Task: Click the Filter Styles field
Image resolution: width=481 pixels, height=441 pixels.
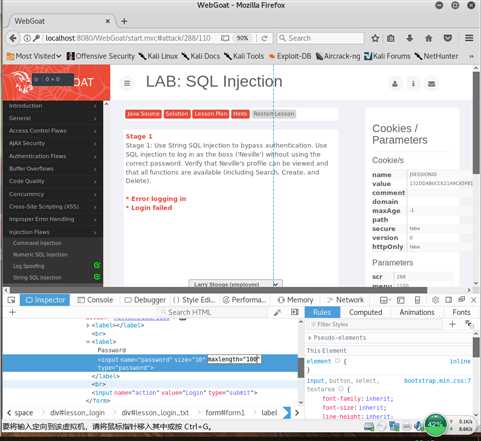Action: [x=376, y=324]
